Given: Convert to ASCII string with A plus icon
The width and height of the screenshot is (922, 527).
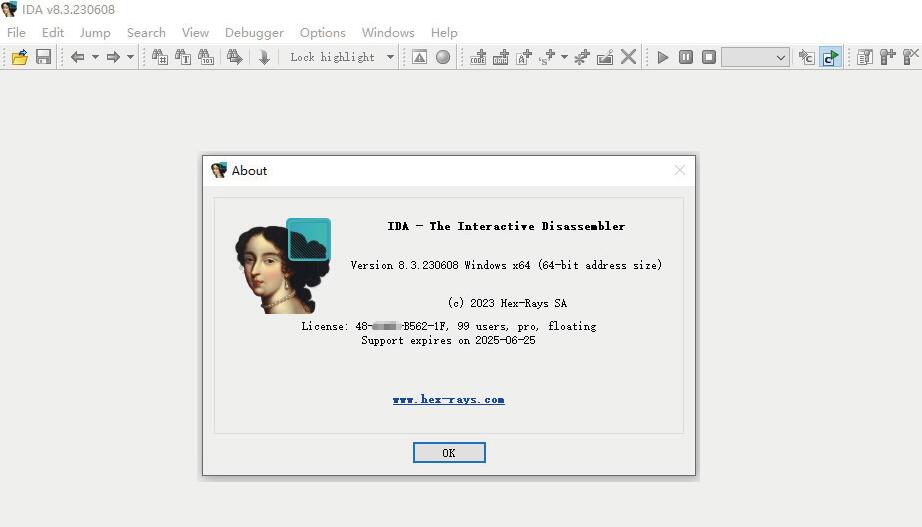Looking at the screenshot, I should 523,57.
